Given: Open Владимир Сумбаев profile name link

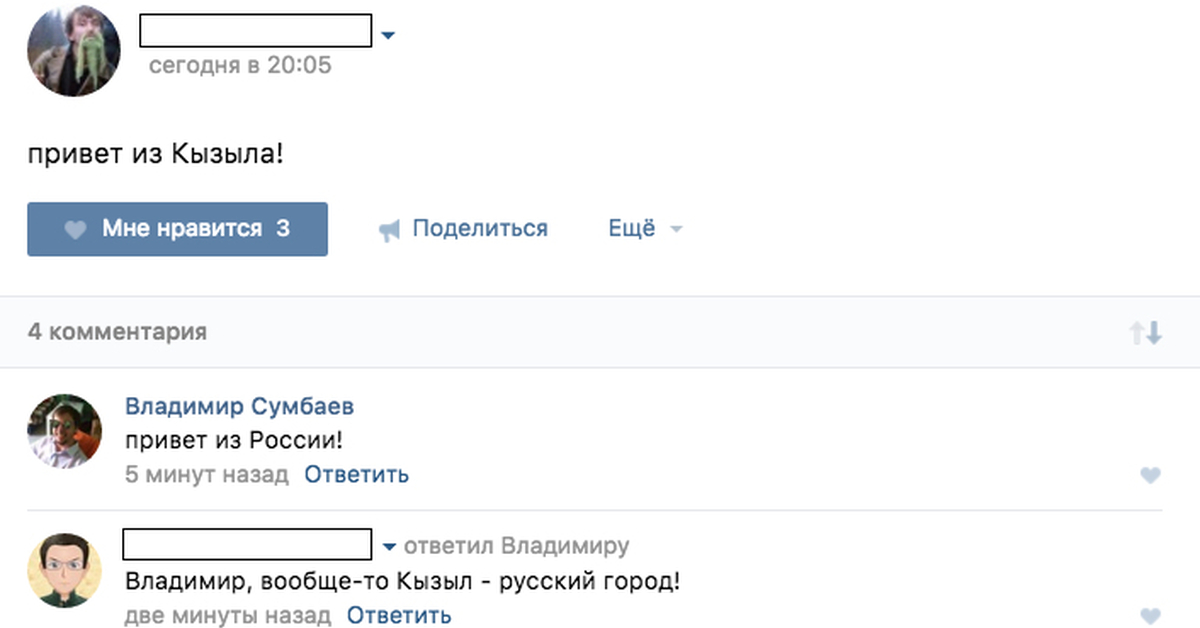Looking at the screenshot, I should coord(239,407).
